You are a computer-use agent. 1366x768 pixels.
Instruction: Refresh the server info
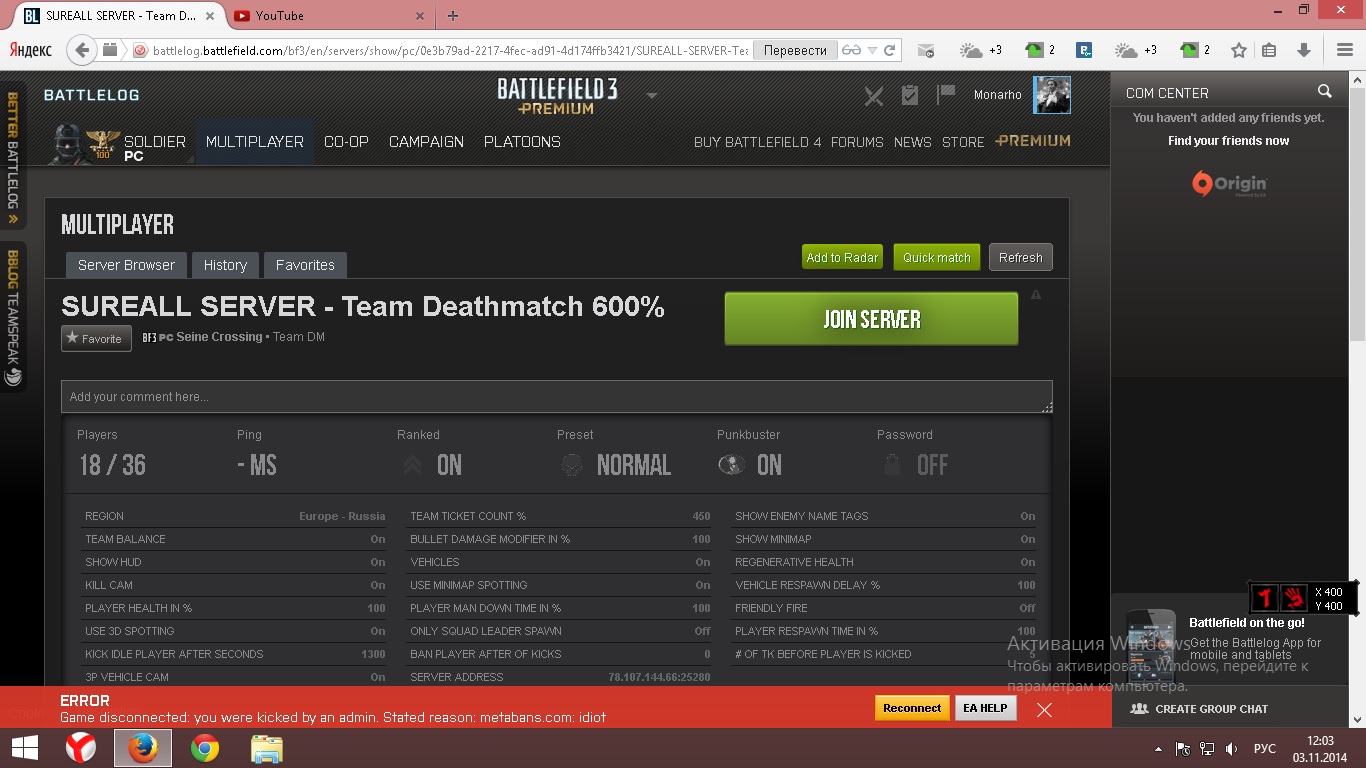[x=1021, y=257]
